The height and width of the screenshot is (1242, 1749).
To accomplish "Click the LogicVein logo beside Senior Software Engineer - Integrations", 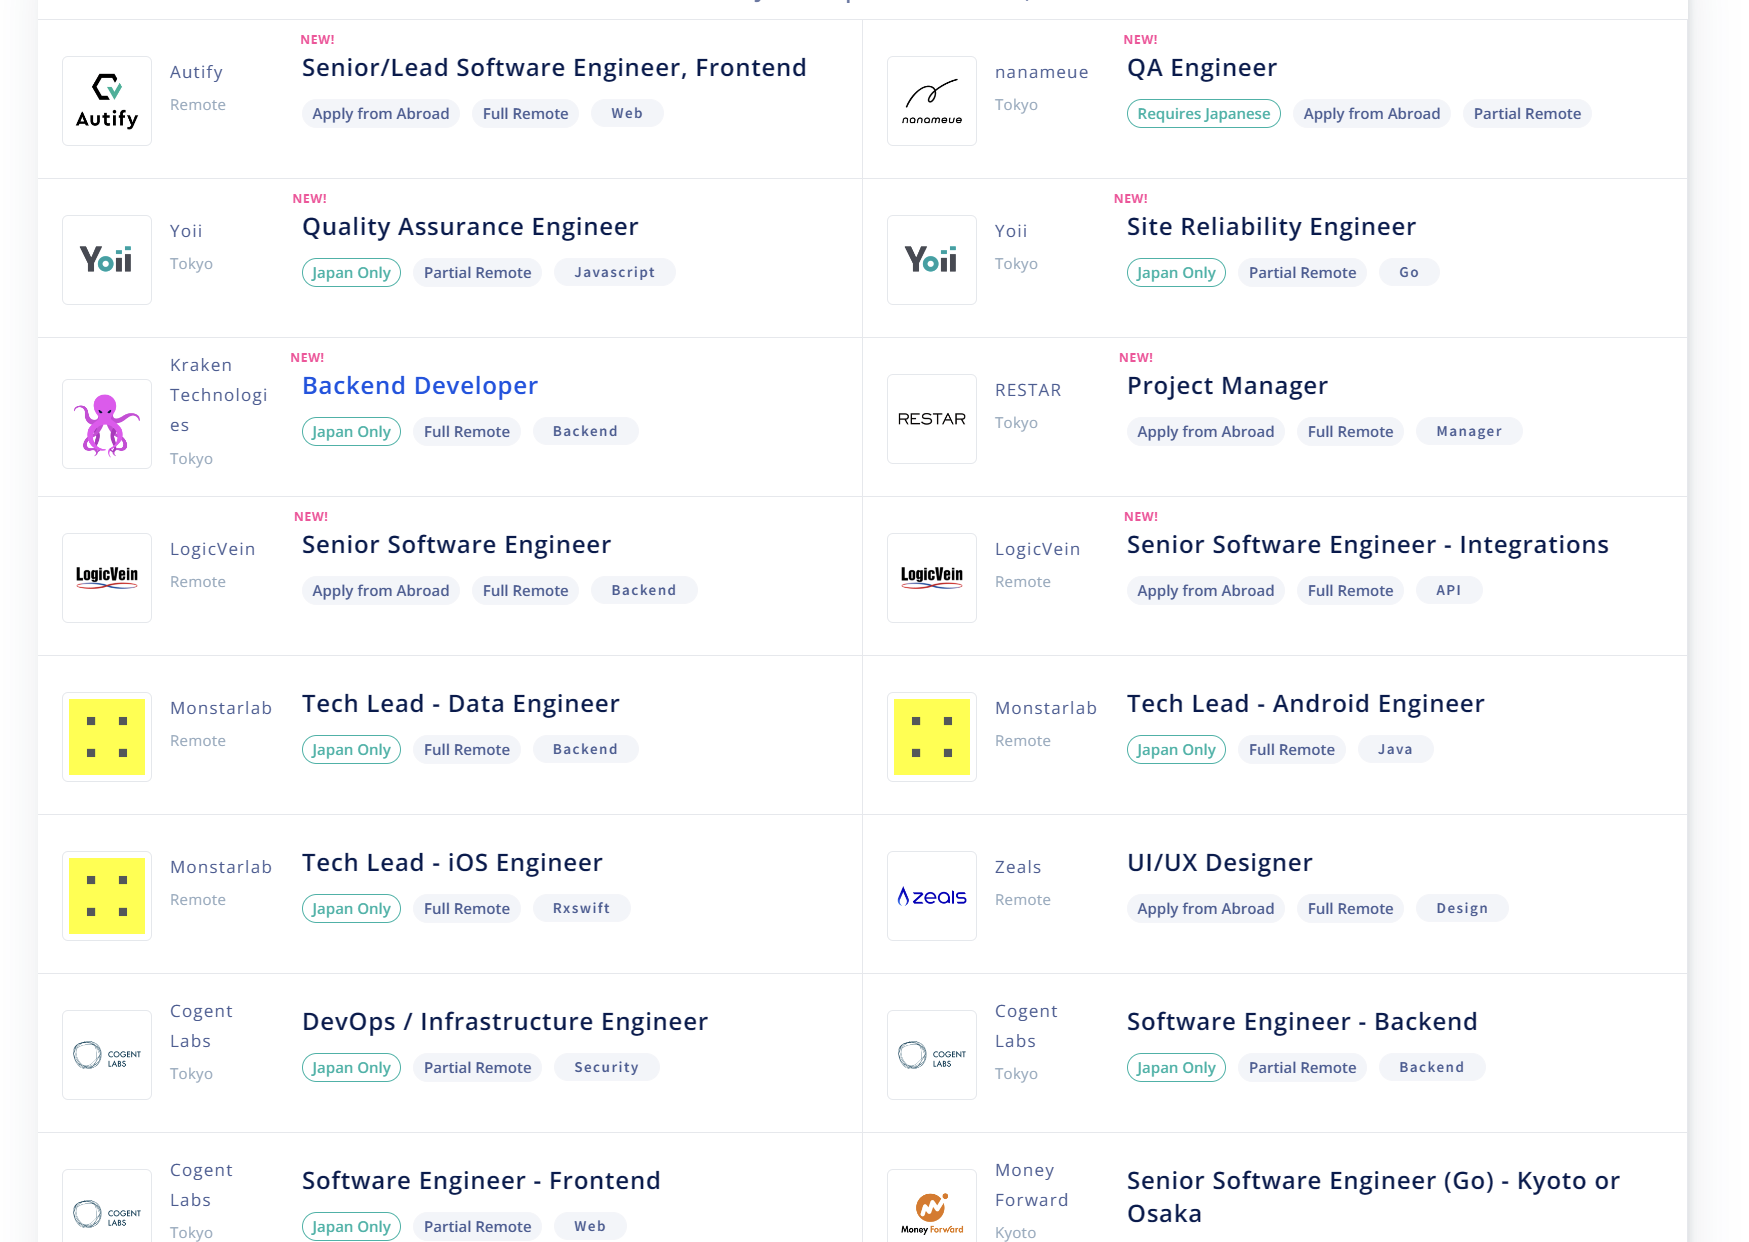I will [932, 578].
